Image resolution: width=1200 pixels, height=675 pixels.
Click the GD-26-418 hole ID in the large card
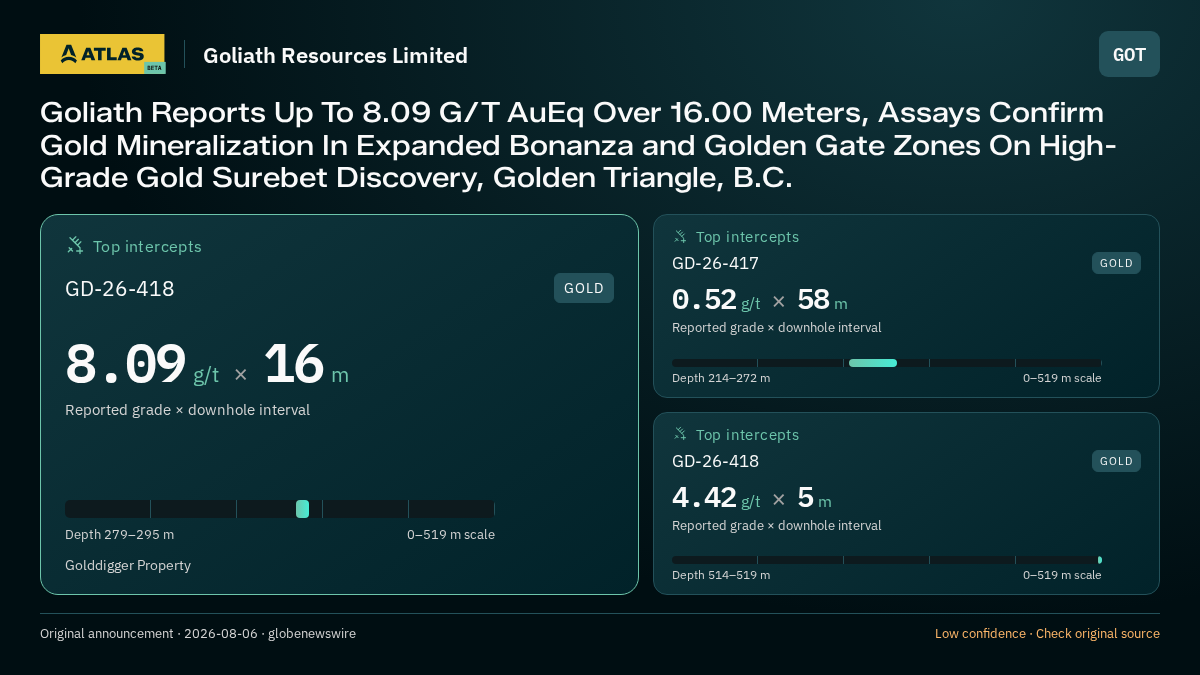(x=120, y=289)
